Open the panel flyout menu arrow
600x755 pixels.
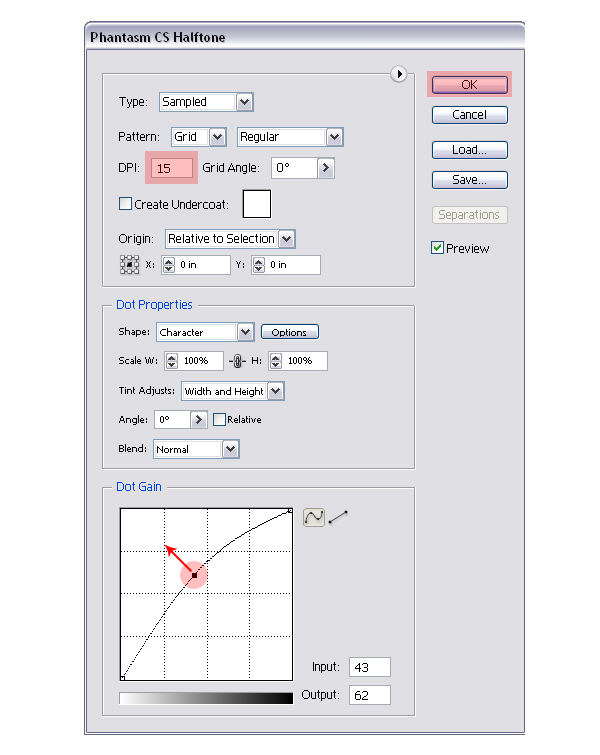[399, 74]
